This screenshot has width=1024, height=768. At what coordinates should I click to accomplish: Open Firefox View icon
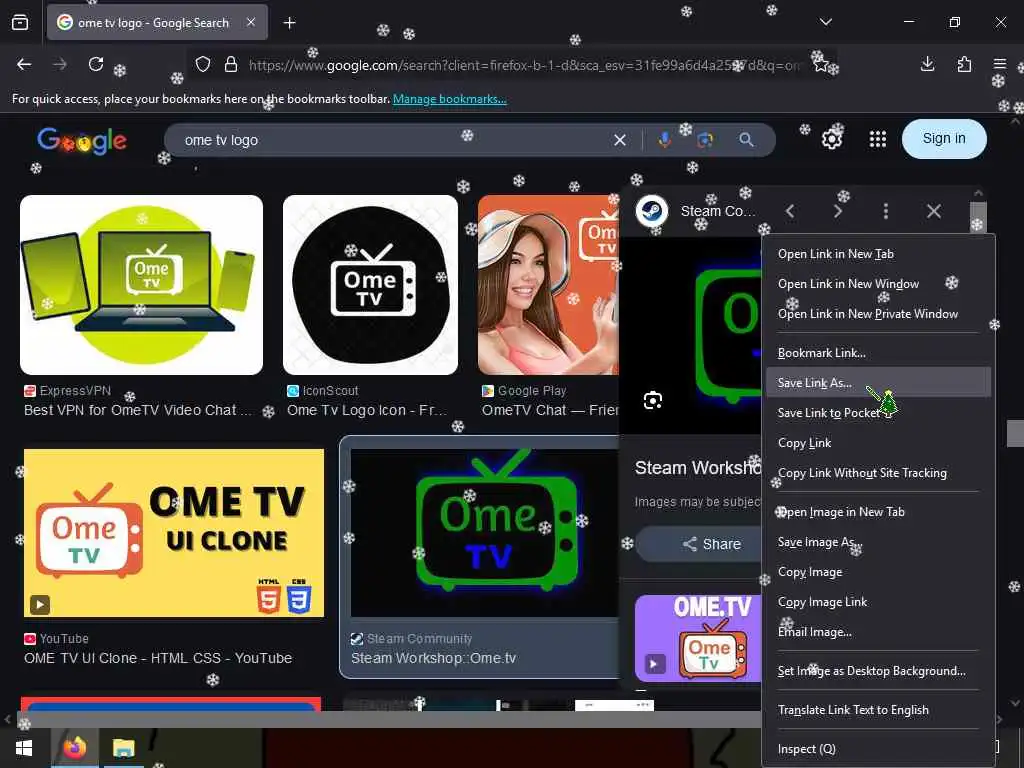pos(20,23)
